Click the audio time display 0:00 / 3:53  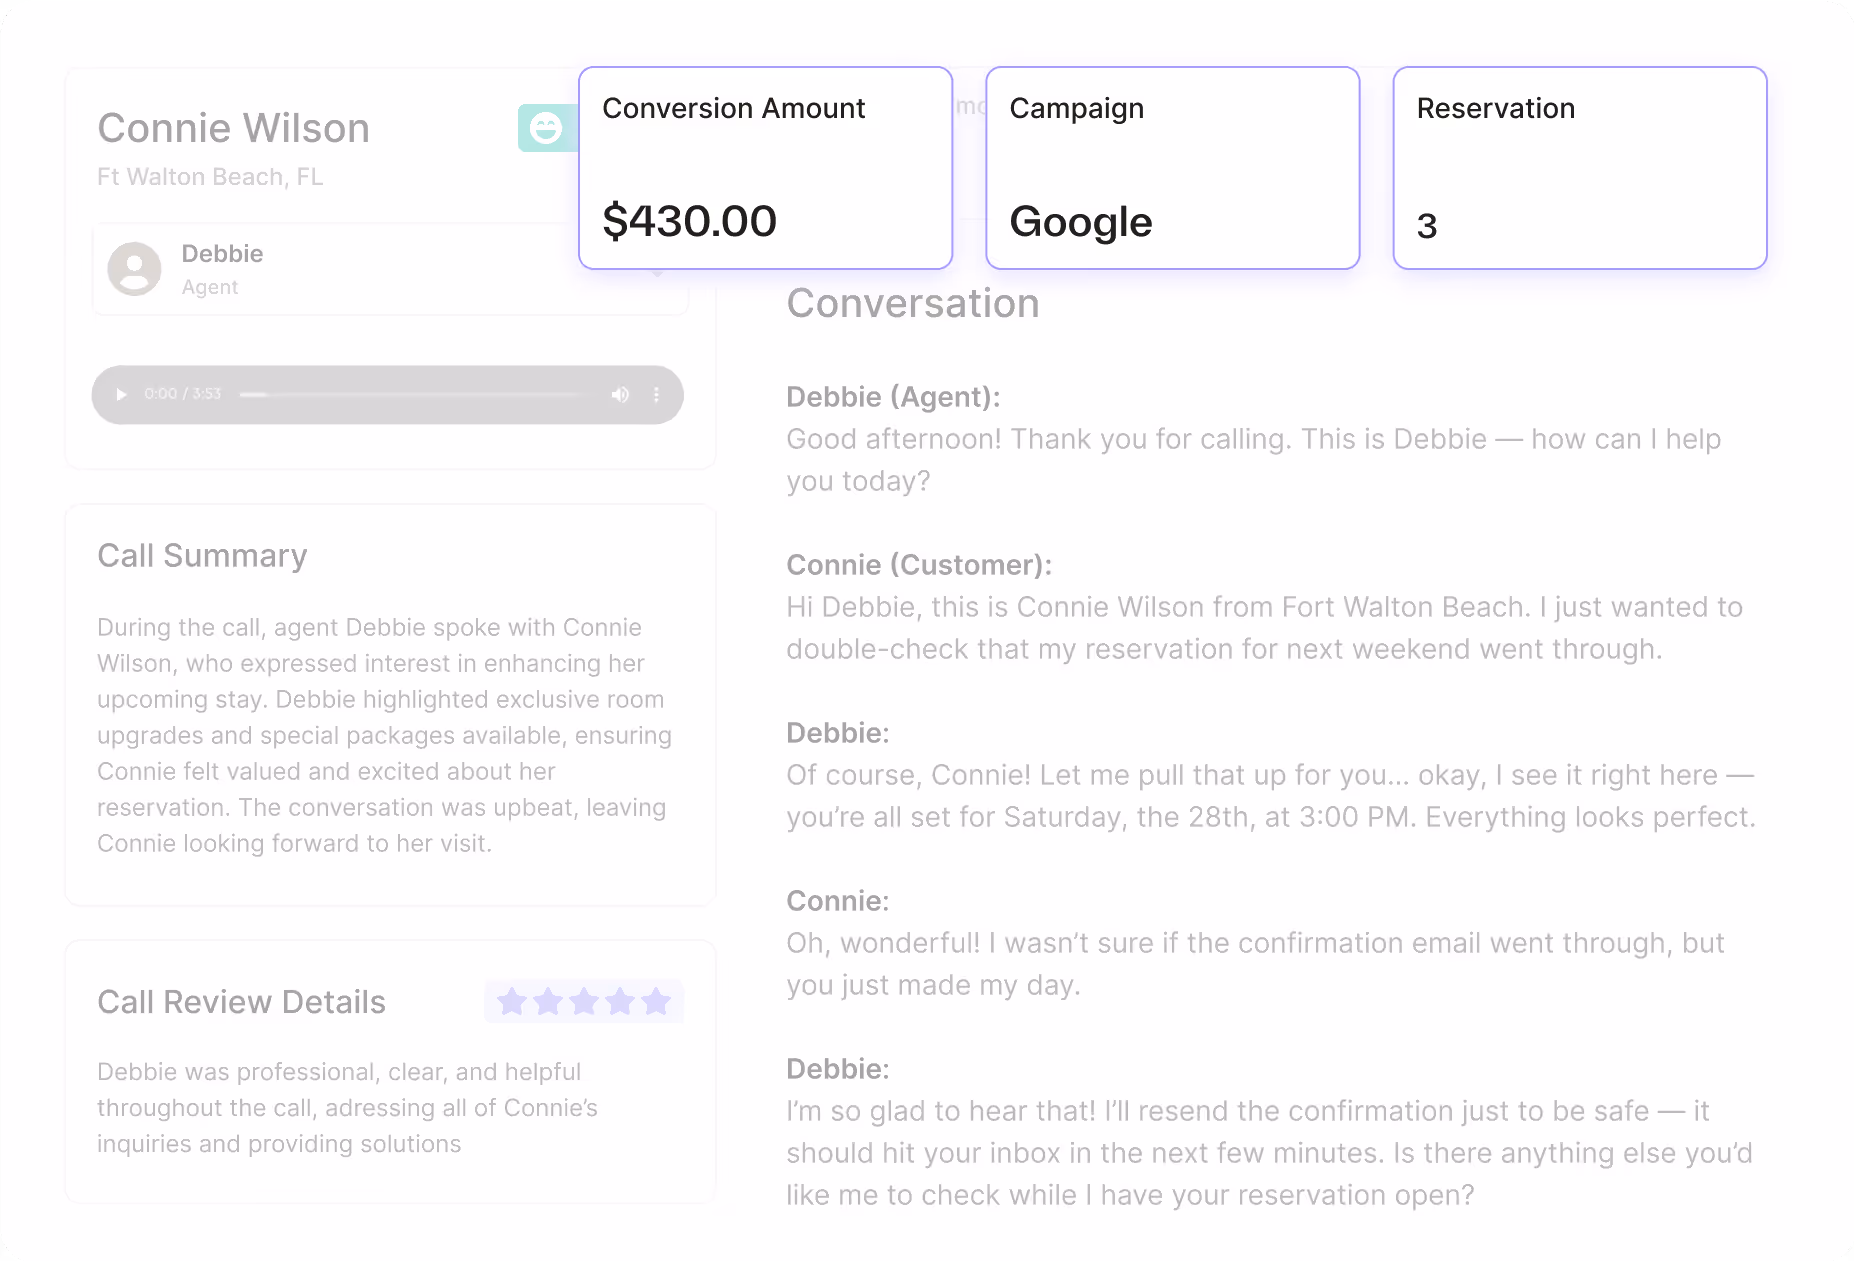click(182, 394)
